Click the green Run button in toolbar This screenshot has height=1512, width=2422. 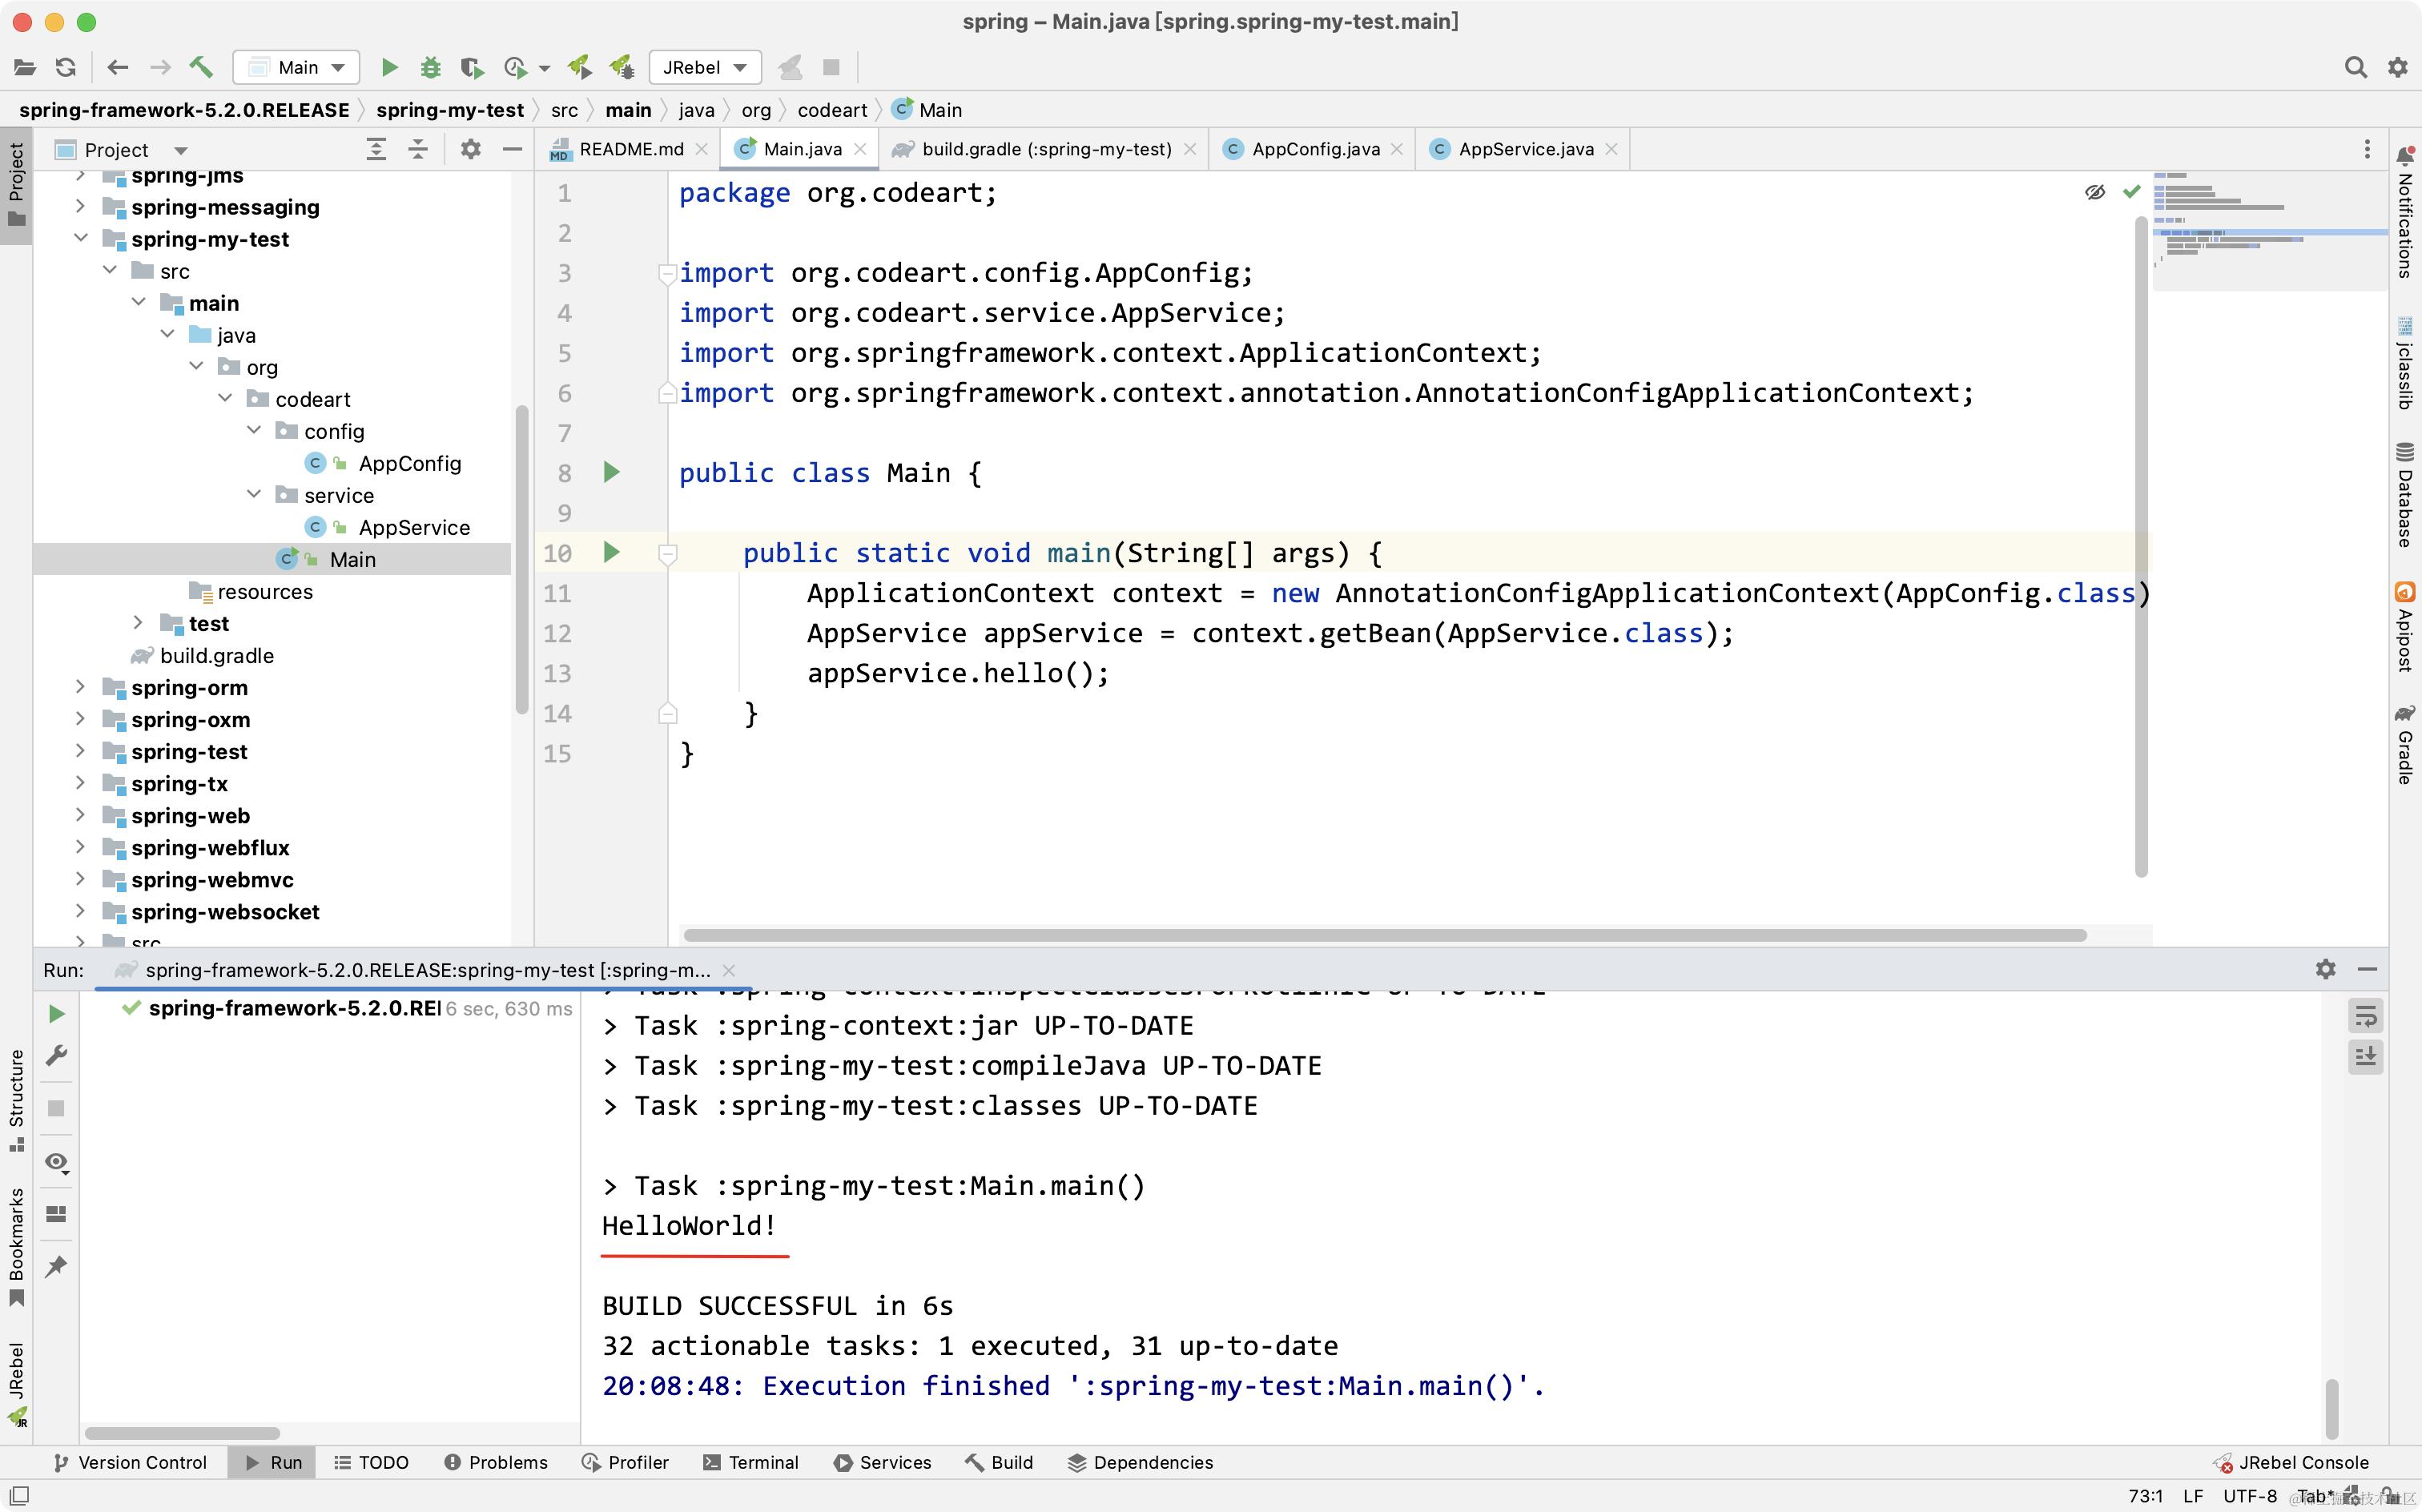[390, 67]
